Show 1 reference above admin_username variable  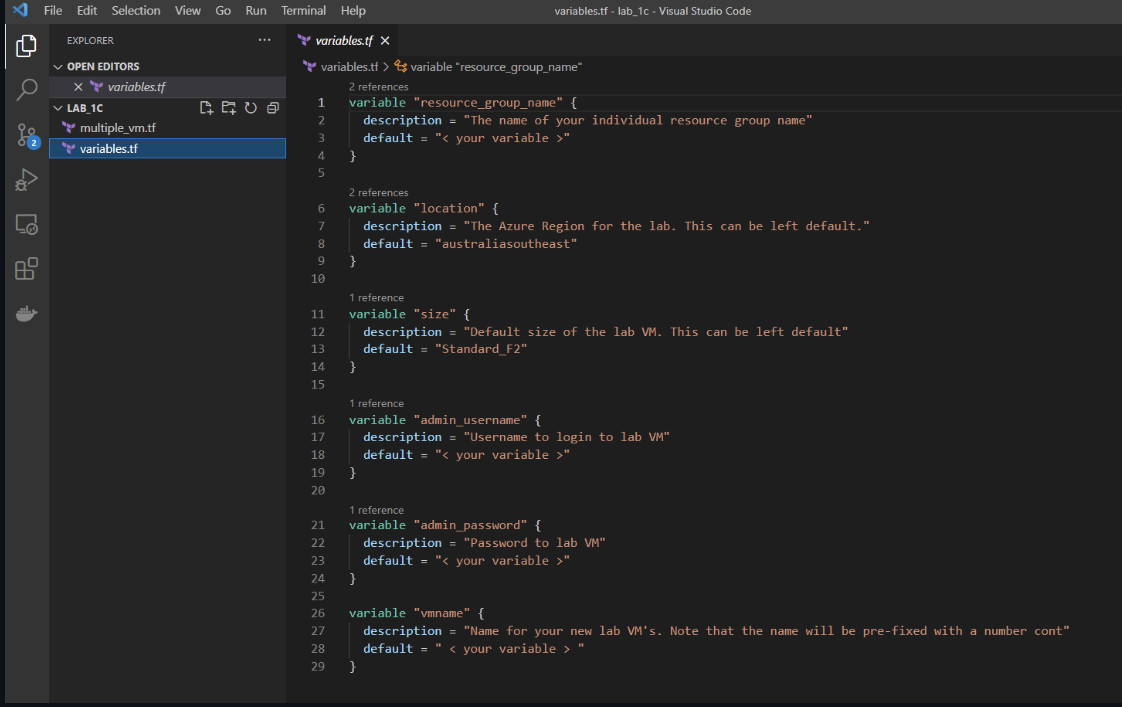(376, 404)
